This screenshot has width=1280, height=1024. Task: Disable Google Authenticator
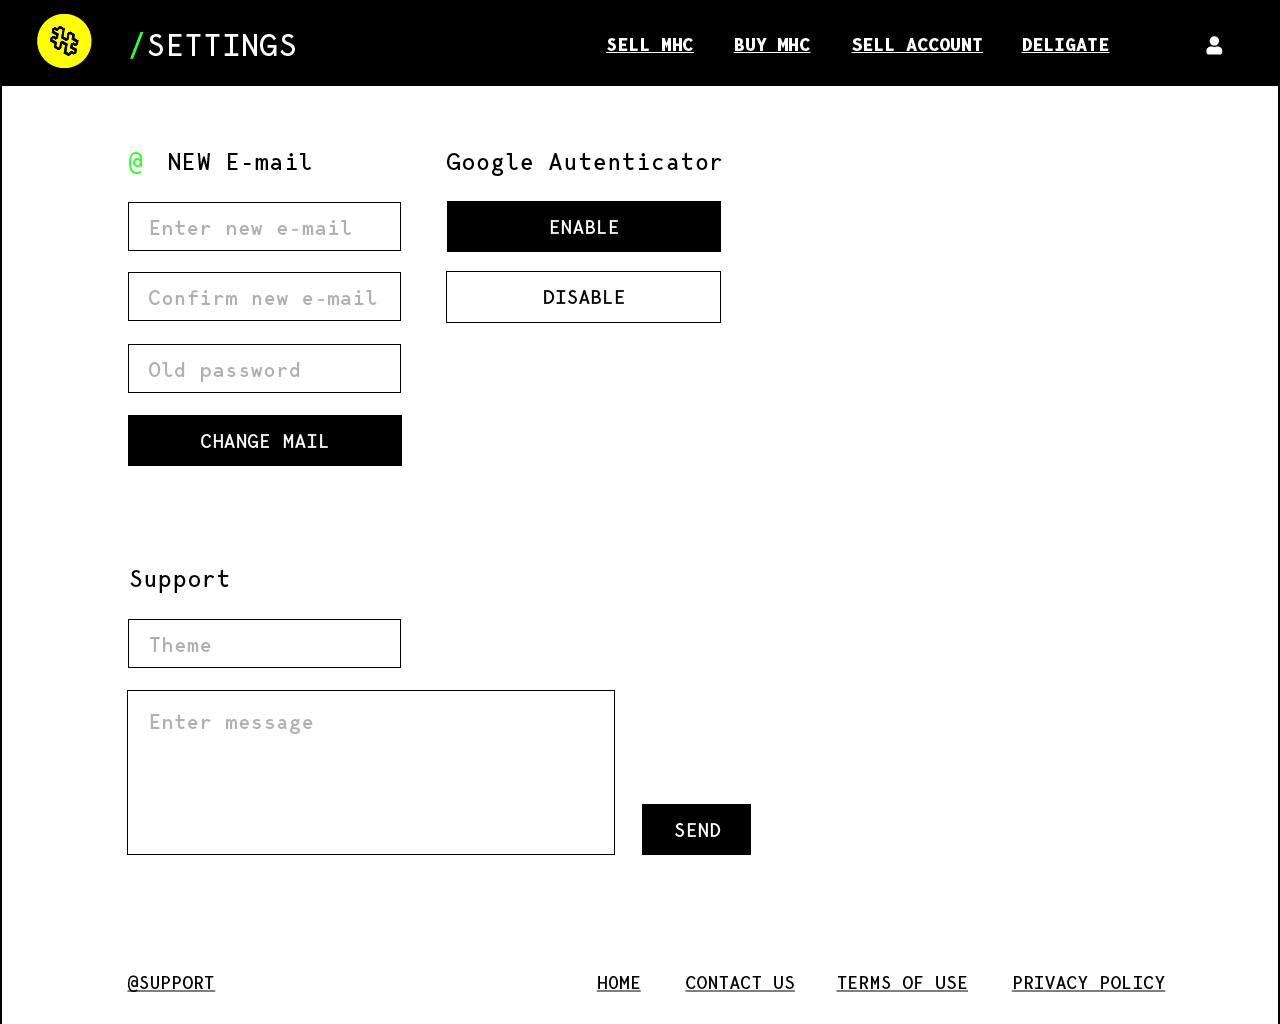pyautogui.click(x=584, y=297)
